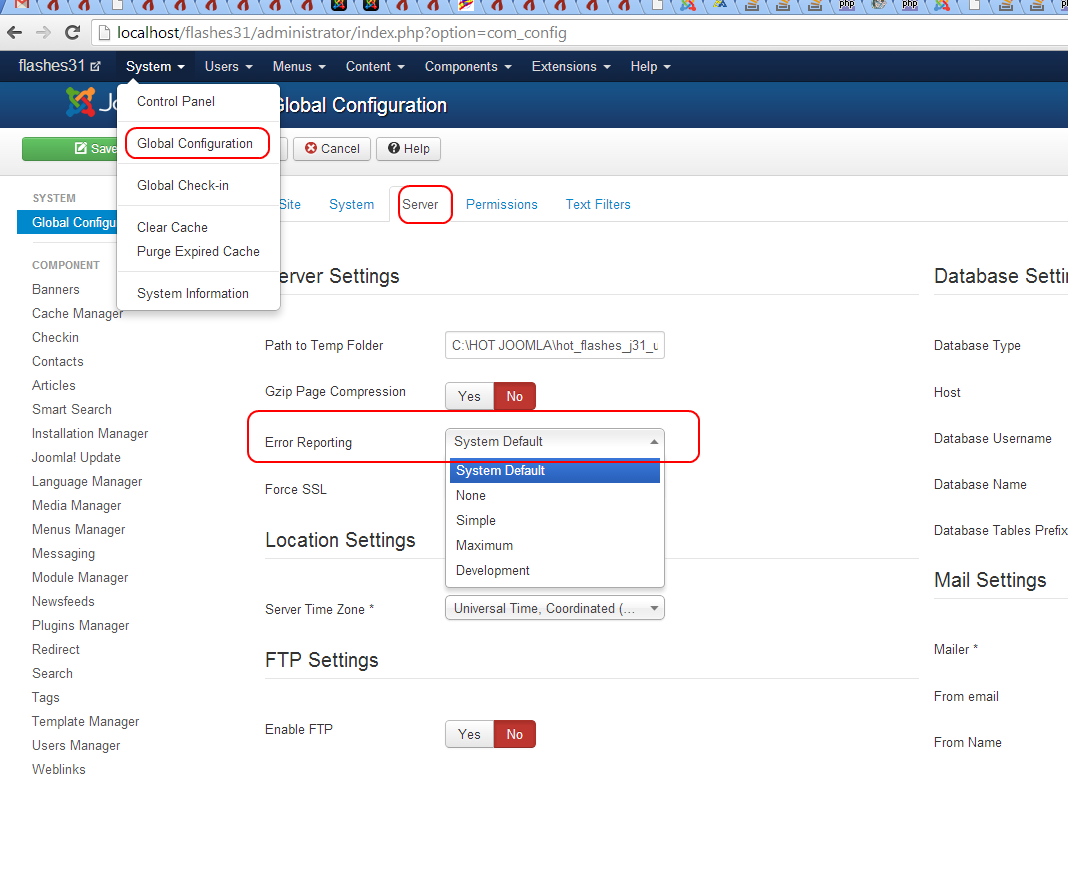The width and height of the screenshot is (1068, 887).
Task: Click the Help question mark icon
Action: (394, 148)
